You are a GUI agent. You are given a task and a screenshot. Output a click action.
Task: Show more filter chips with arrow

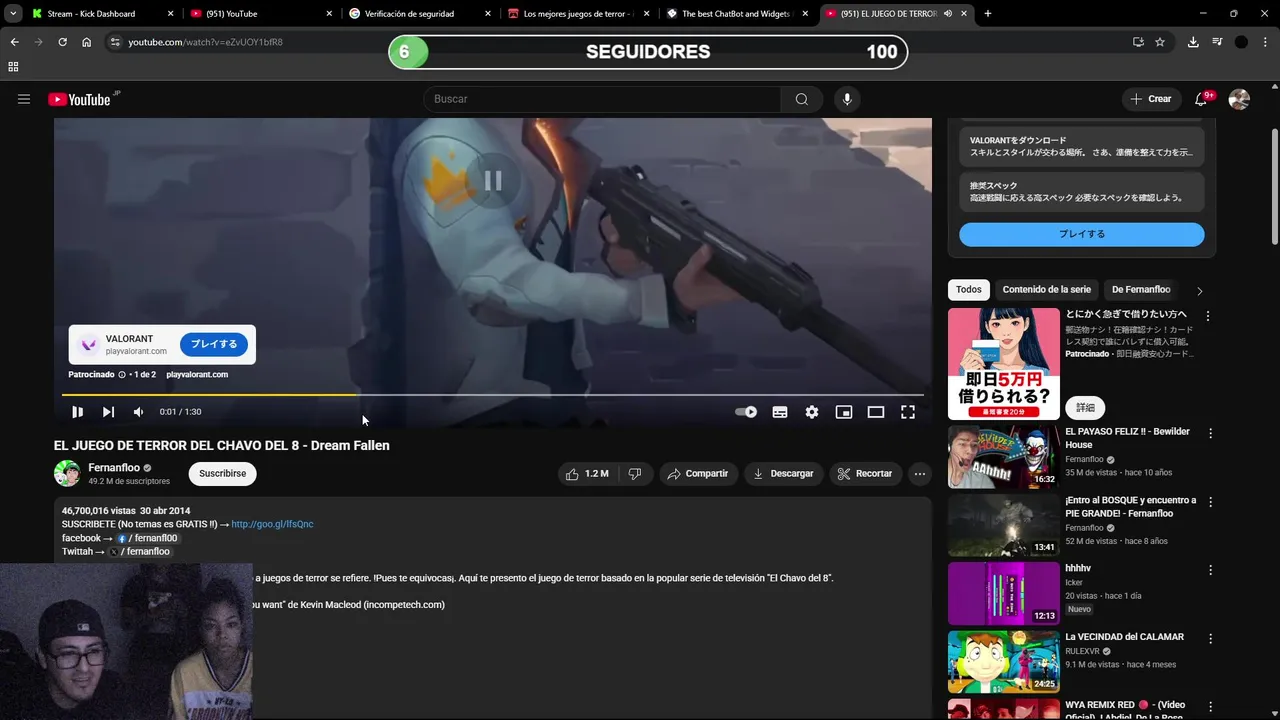1200,291
